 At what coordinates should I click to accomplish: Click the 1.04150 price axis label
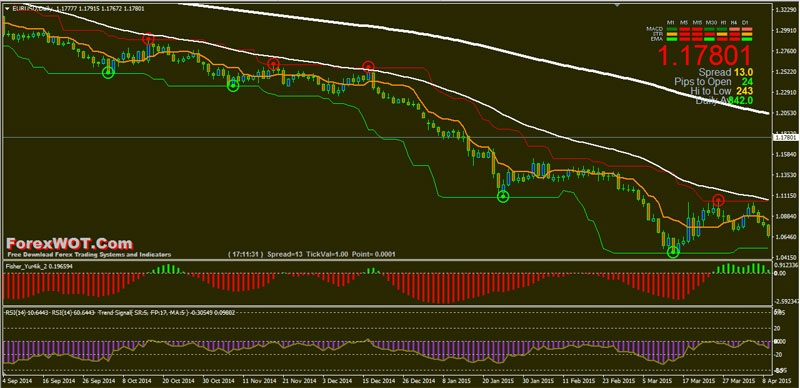(x=786, y=258)
